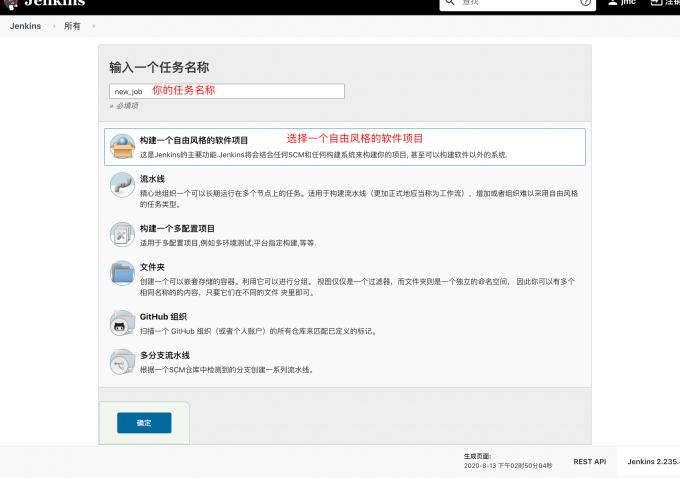Select 构建一个多配置项目 title
The image size is (680, 478).
(177, 228)
